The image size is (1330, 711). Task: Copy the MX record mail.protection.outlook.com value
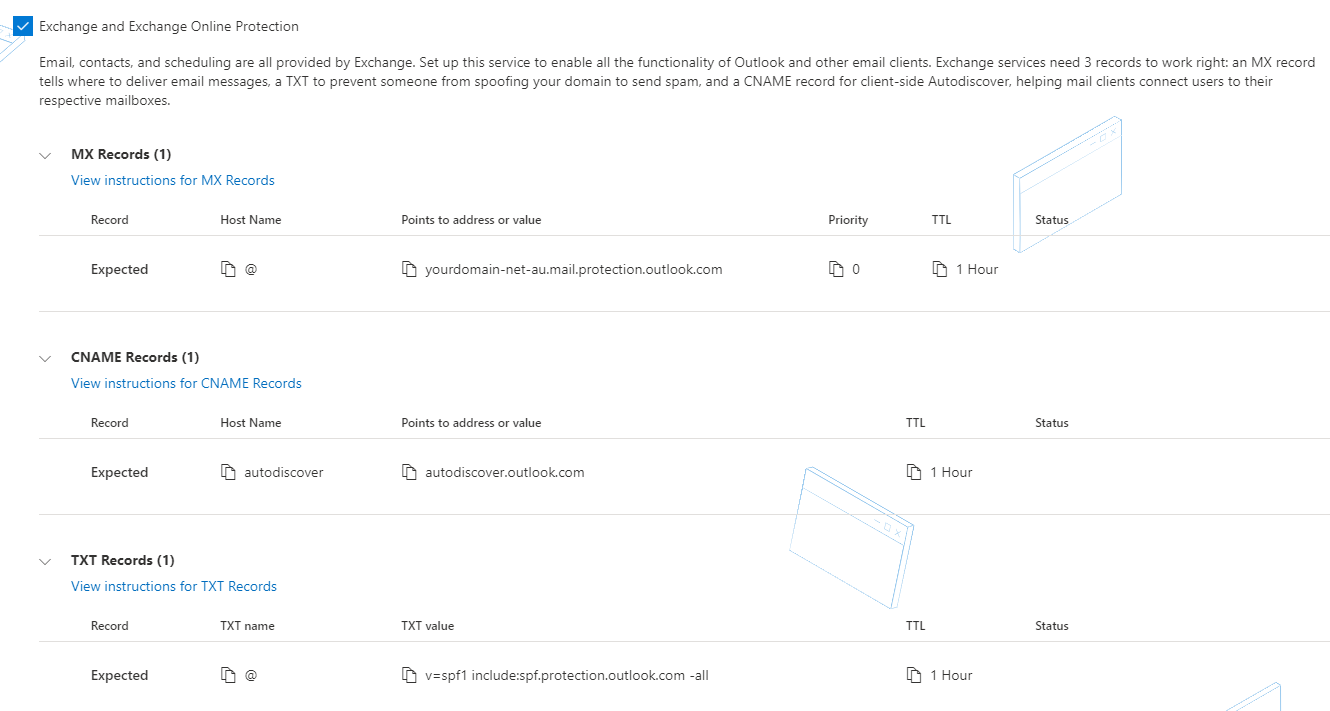pos(408,270)
